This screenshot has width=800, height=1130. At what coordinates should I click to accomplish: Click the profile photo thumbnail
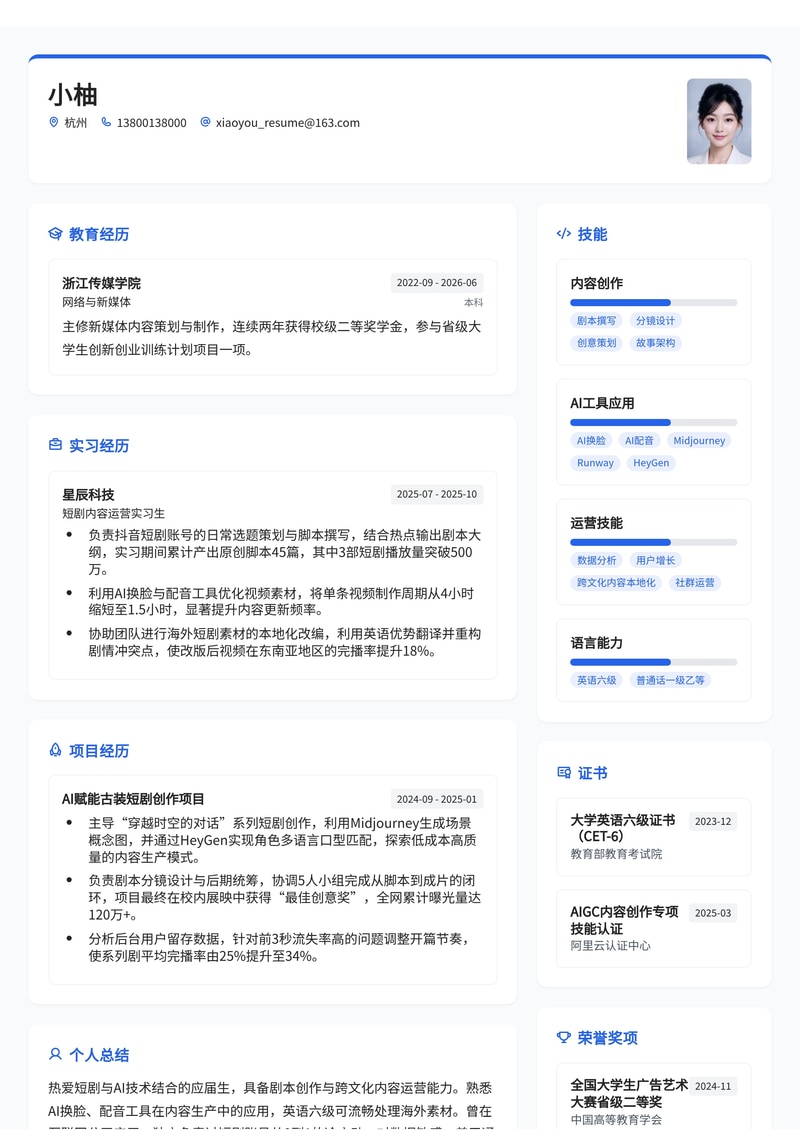(719, 121)
